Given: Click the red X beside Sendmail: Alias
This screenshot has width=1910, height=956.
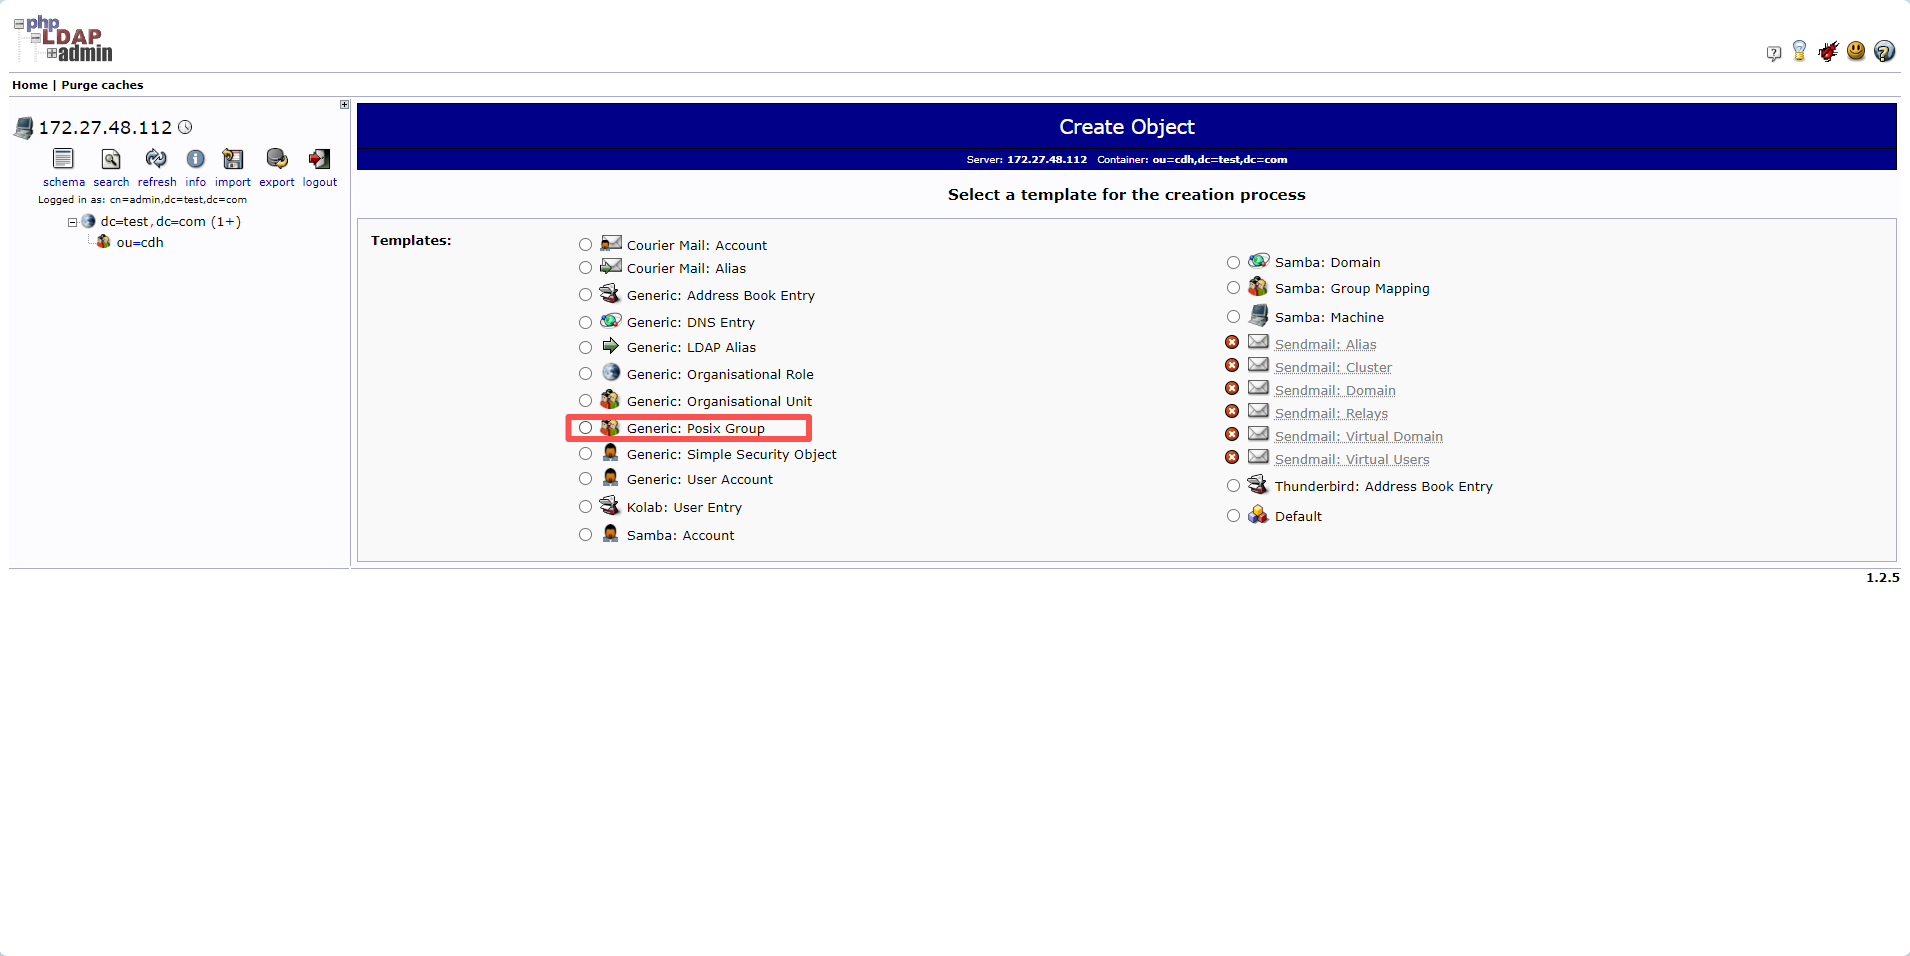Looking at the screenshot, I should click(x=1232, y=343).
